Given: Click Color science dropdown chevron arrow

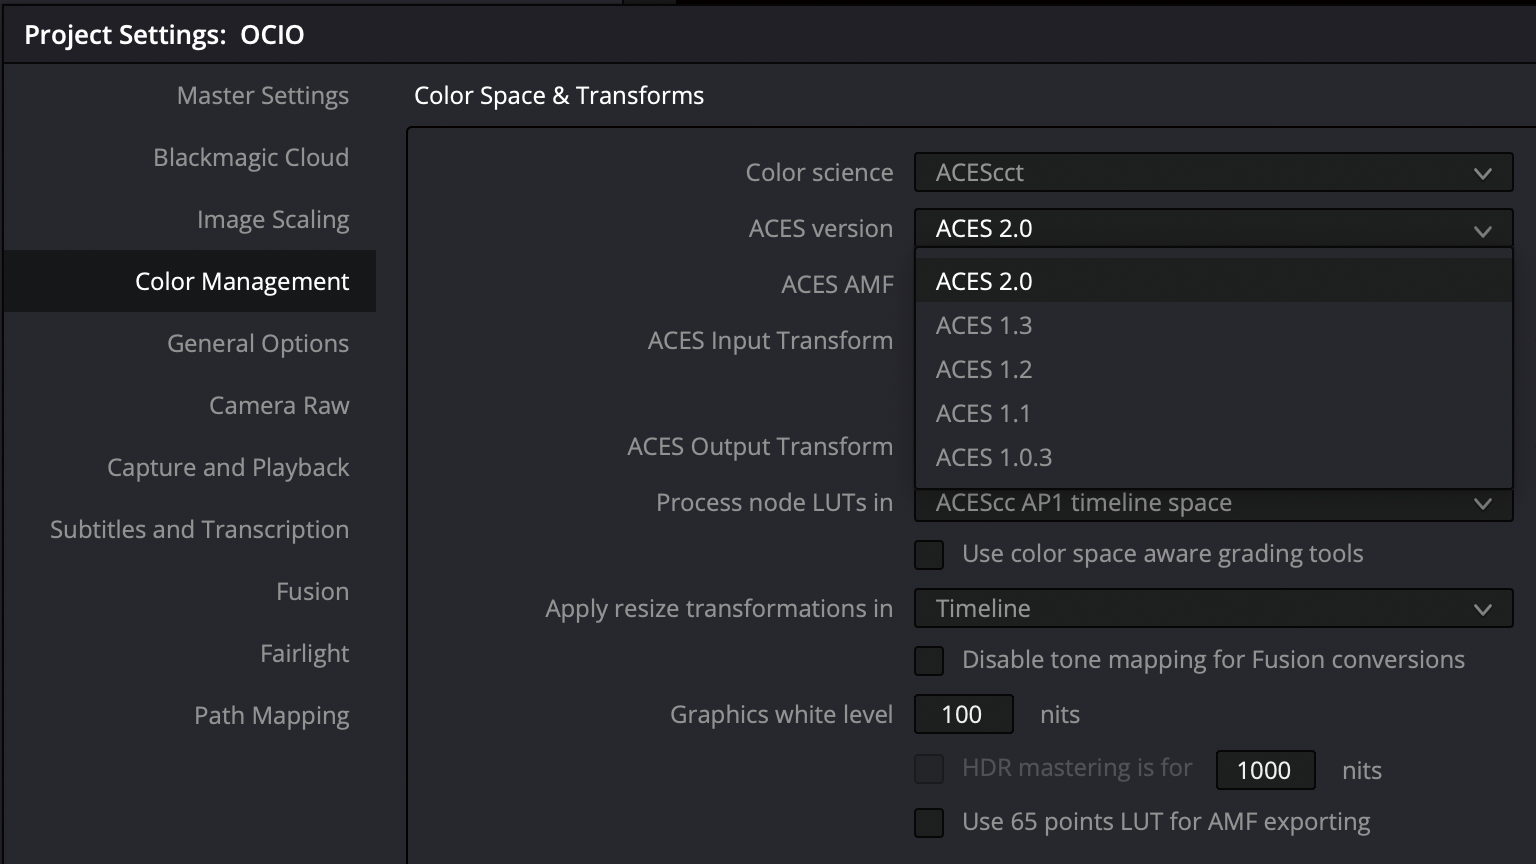Looking at the screenshot, I should click(x=1483, y=173).
